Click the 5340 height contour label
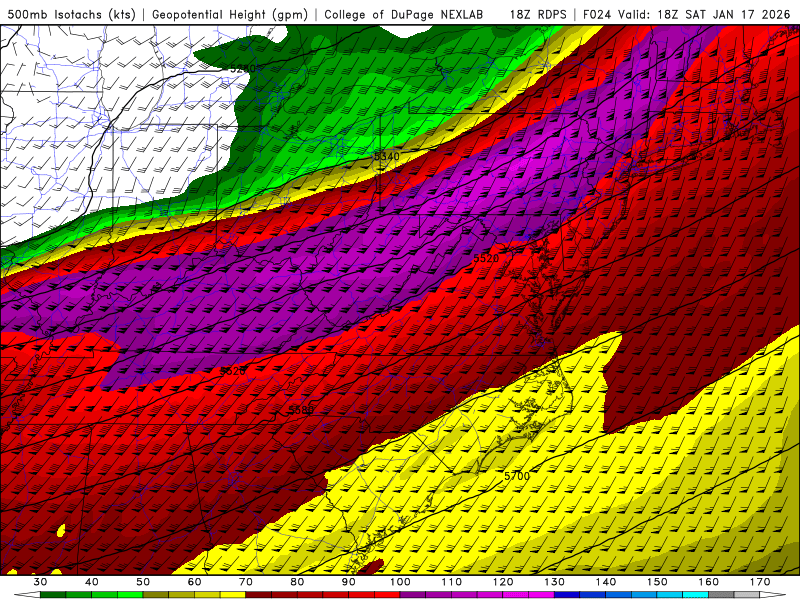This screenshot has width=800, height=600. pos(387,156)
